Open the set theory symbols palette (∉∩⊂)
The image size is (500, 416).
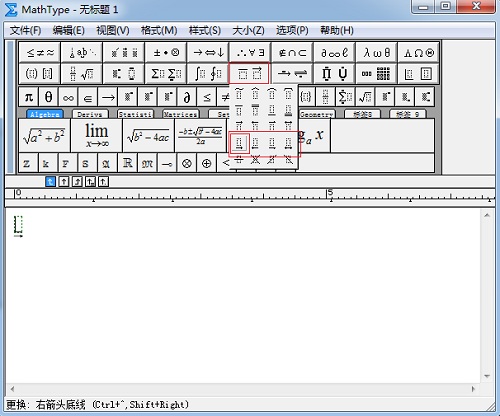coord(292,52)
